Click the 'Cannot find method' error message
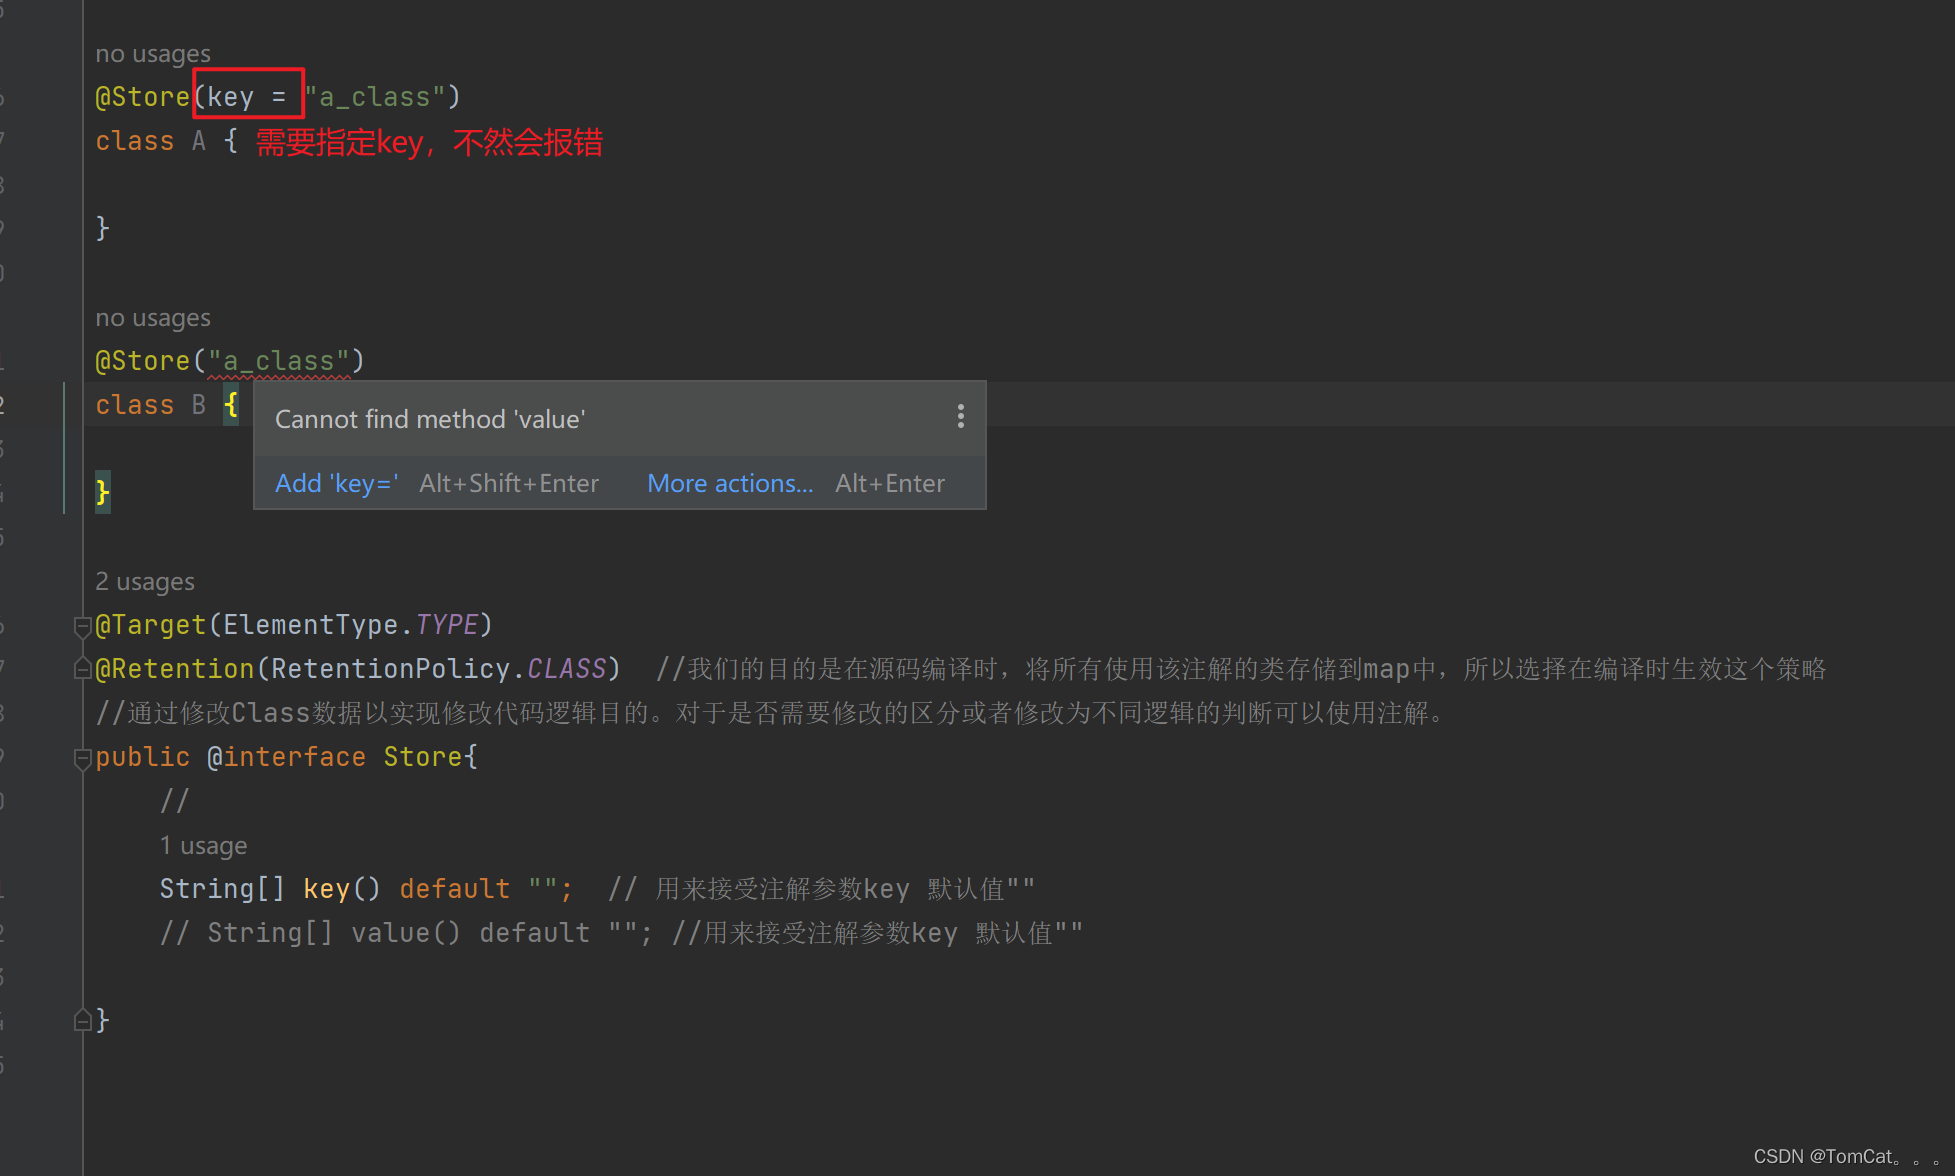 [x=430, y=419]
